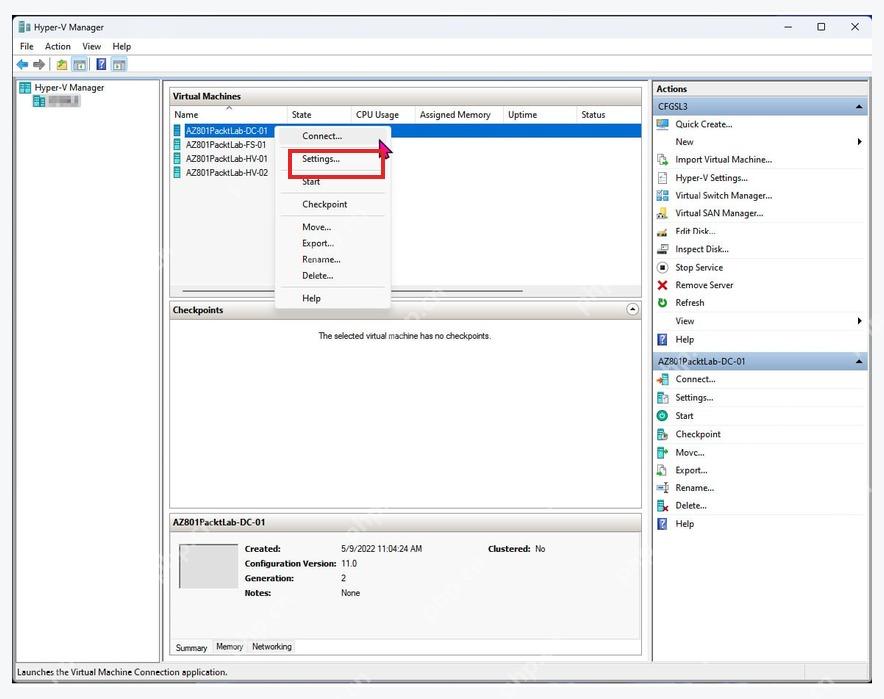Click the Up one level folder icon
Image resolution: width=884 pixels, height=699 pixels.
pos(61,65)
